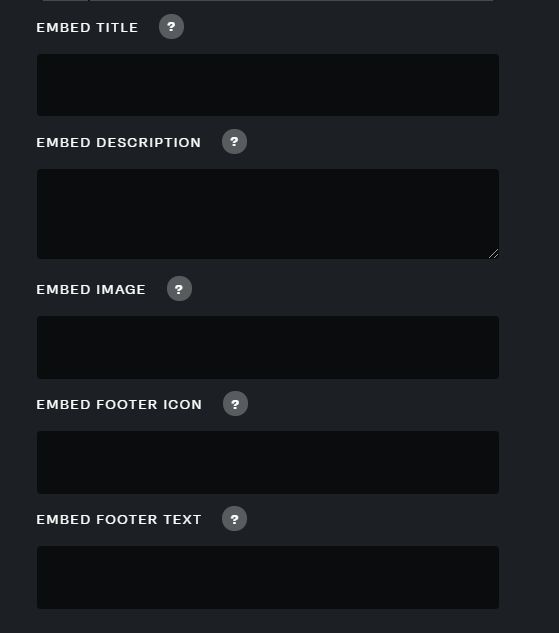Activate the text box under EMBED FOOTER TEXT
This screenshot has width=559, height=633.
[x=268, y=578]
